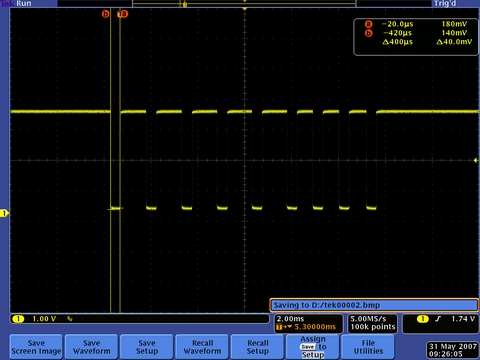Viewport: 480px width, 360px height.
Task: Click the channel 1 badge beside 1.00 V
Action: coord(18,319)
